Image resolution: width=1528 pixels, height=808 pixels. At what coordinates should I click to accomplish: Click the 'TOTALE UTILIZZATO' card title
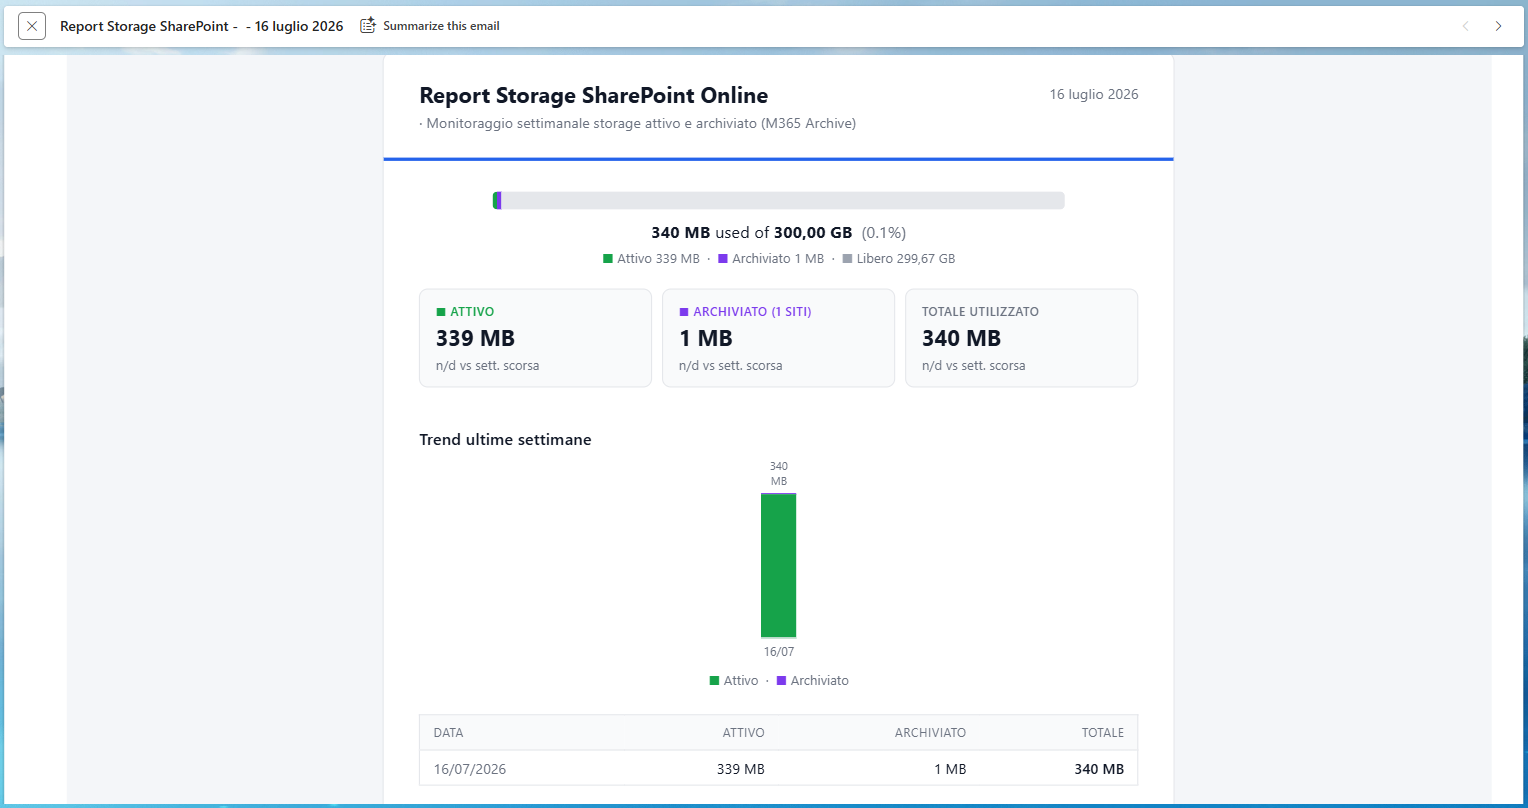point(980,312)
